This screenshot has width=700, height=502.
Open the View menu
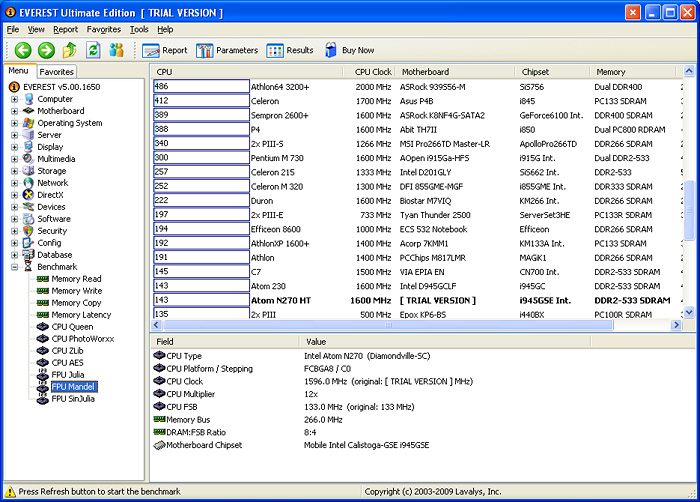(36, 29)
